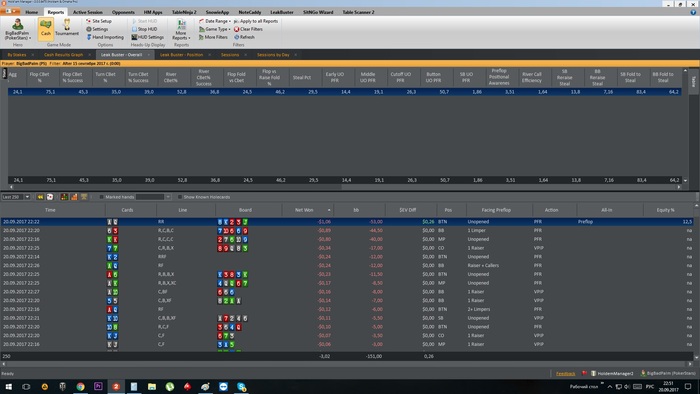Click the orange bar graph icon
Viewport: 700px width, 394px height.
74,197
